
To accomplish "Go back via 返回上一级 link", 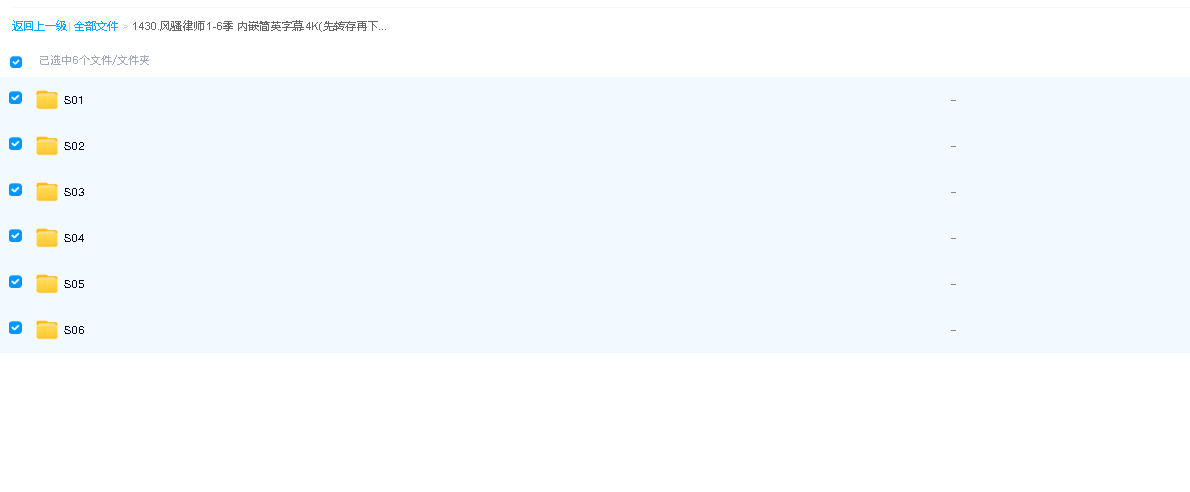I will click(39, 26).
